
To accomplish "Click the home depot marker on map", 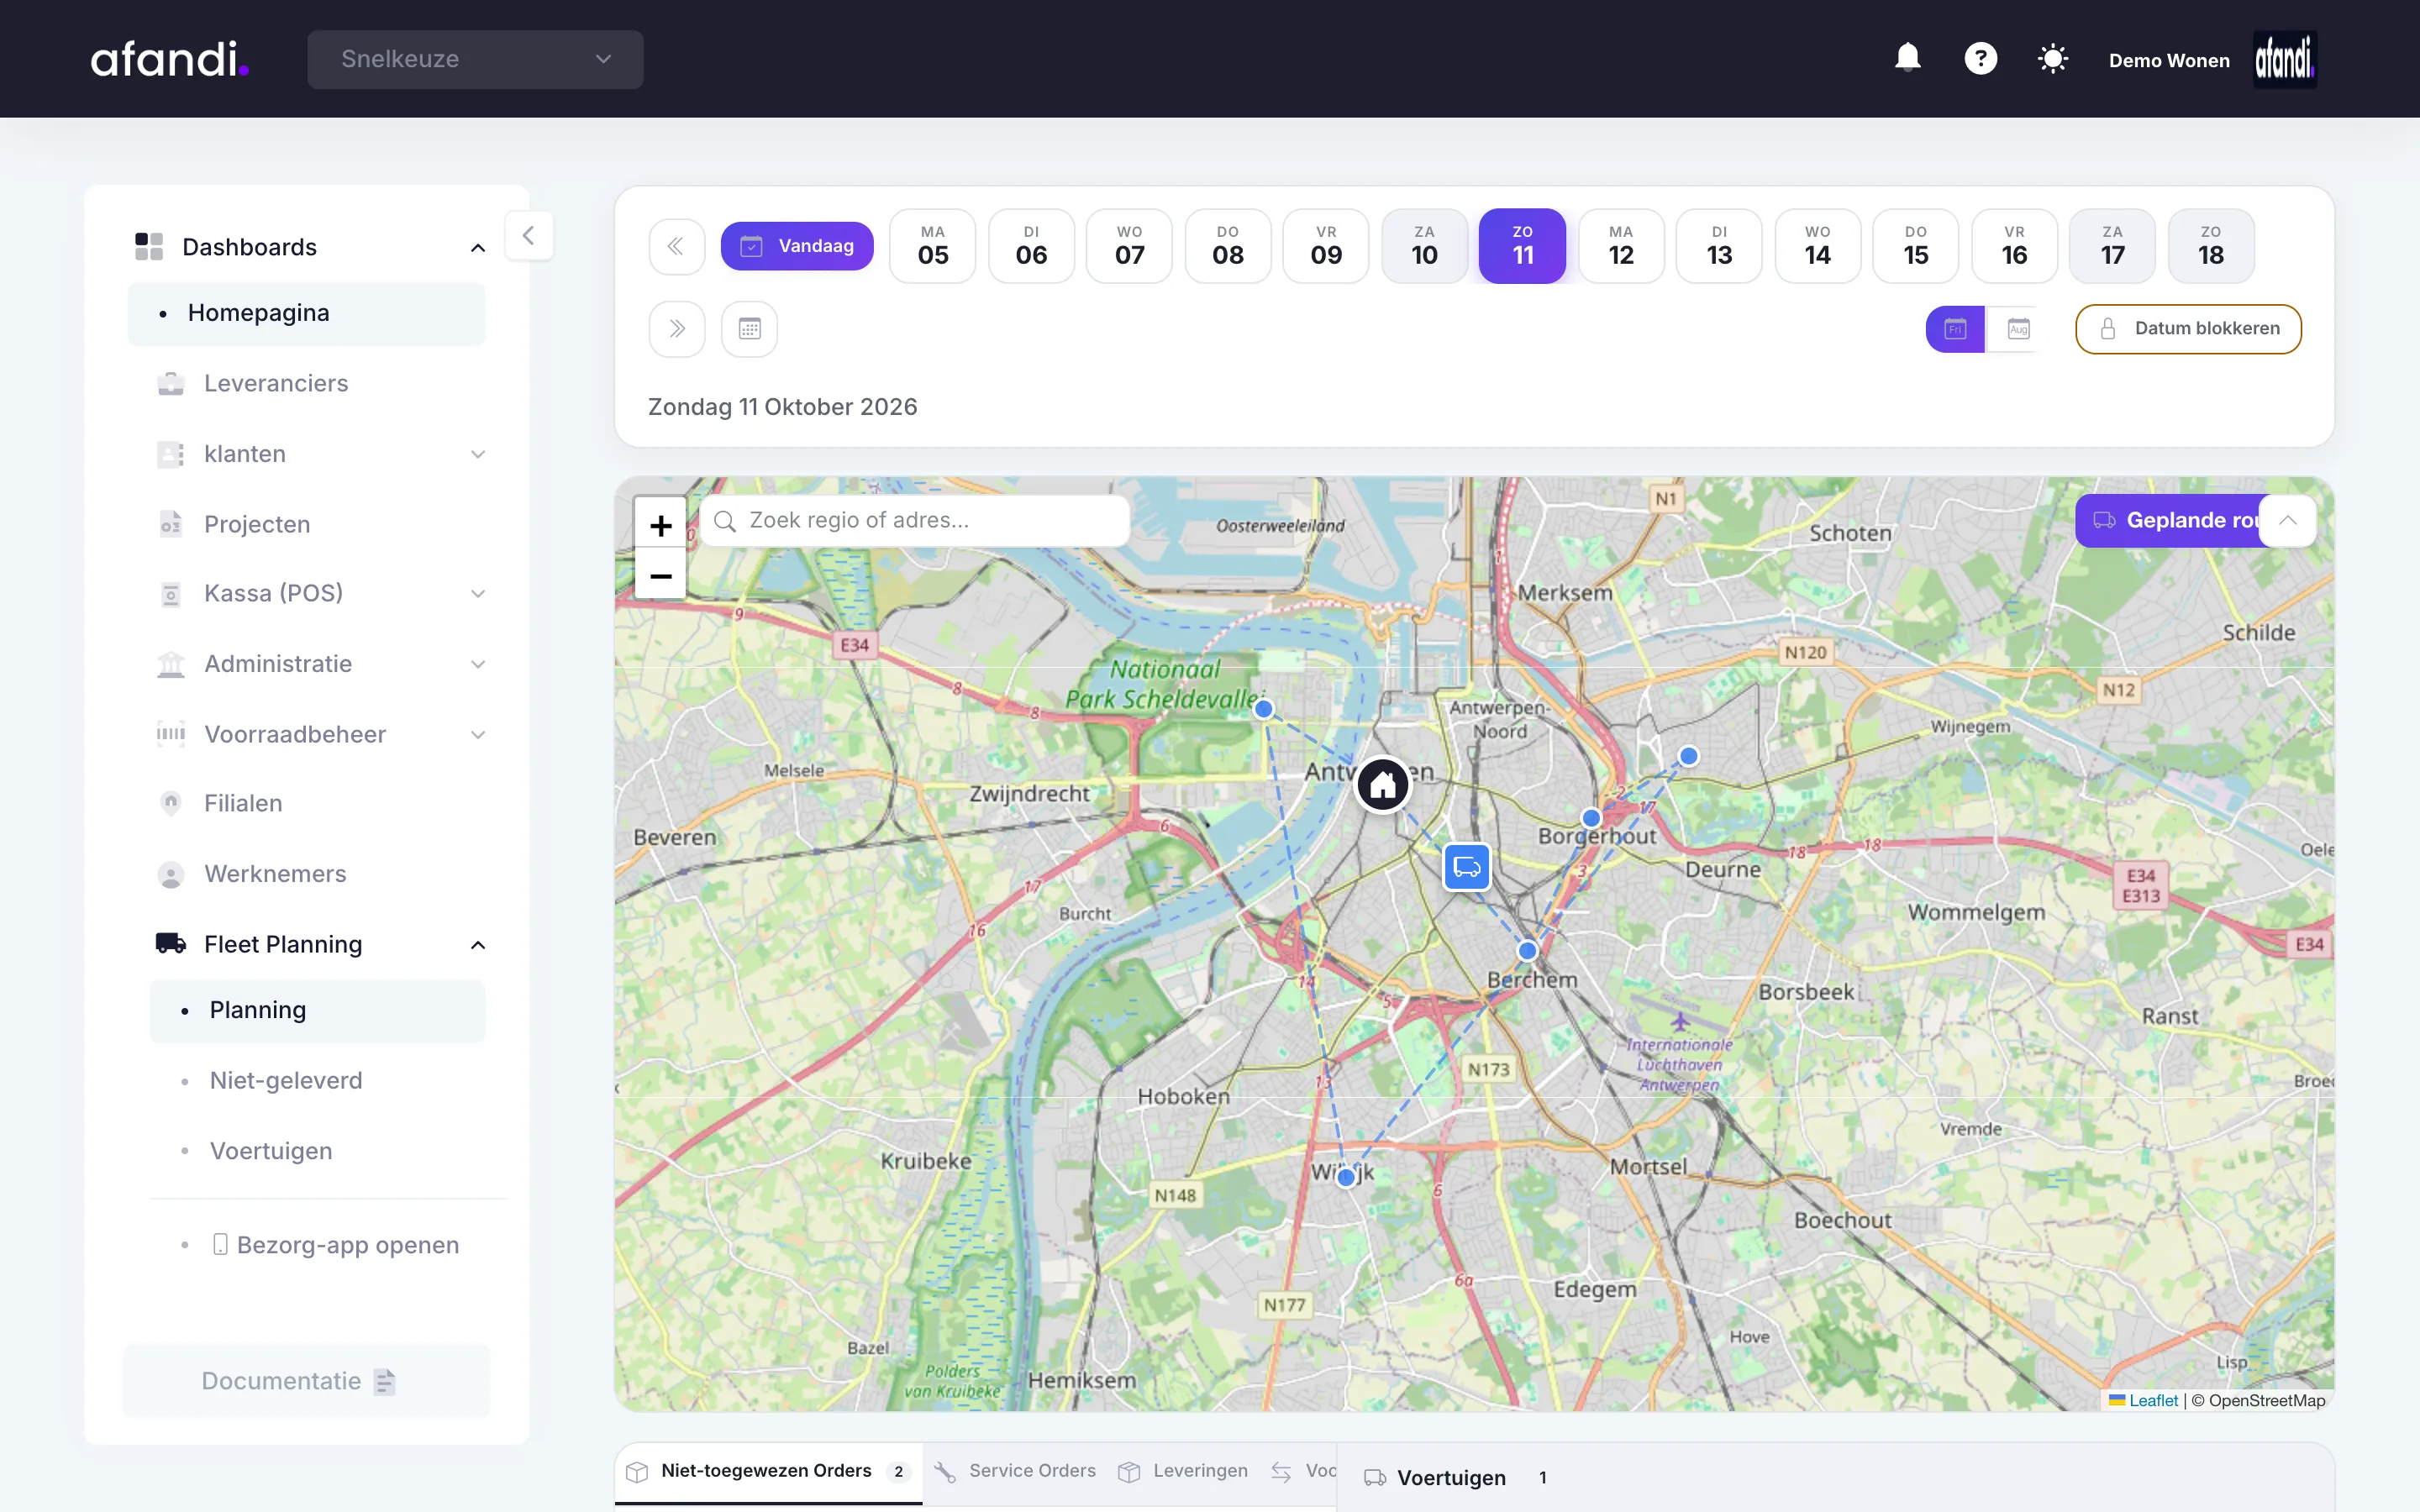I will (x=1383, y=785).
